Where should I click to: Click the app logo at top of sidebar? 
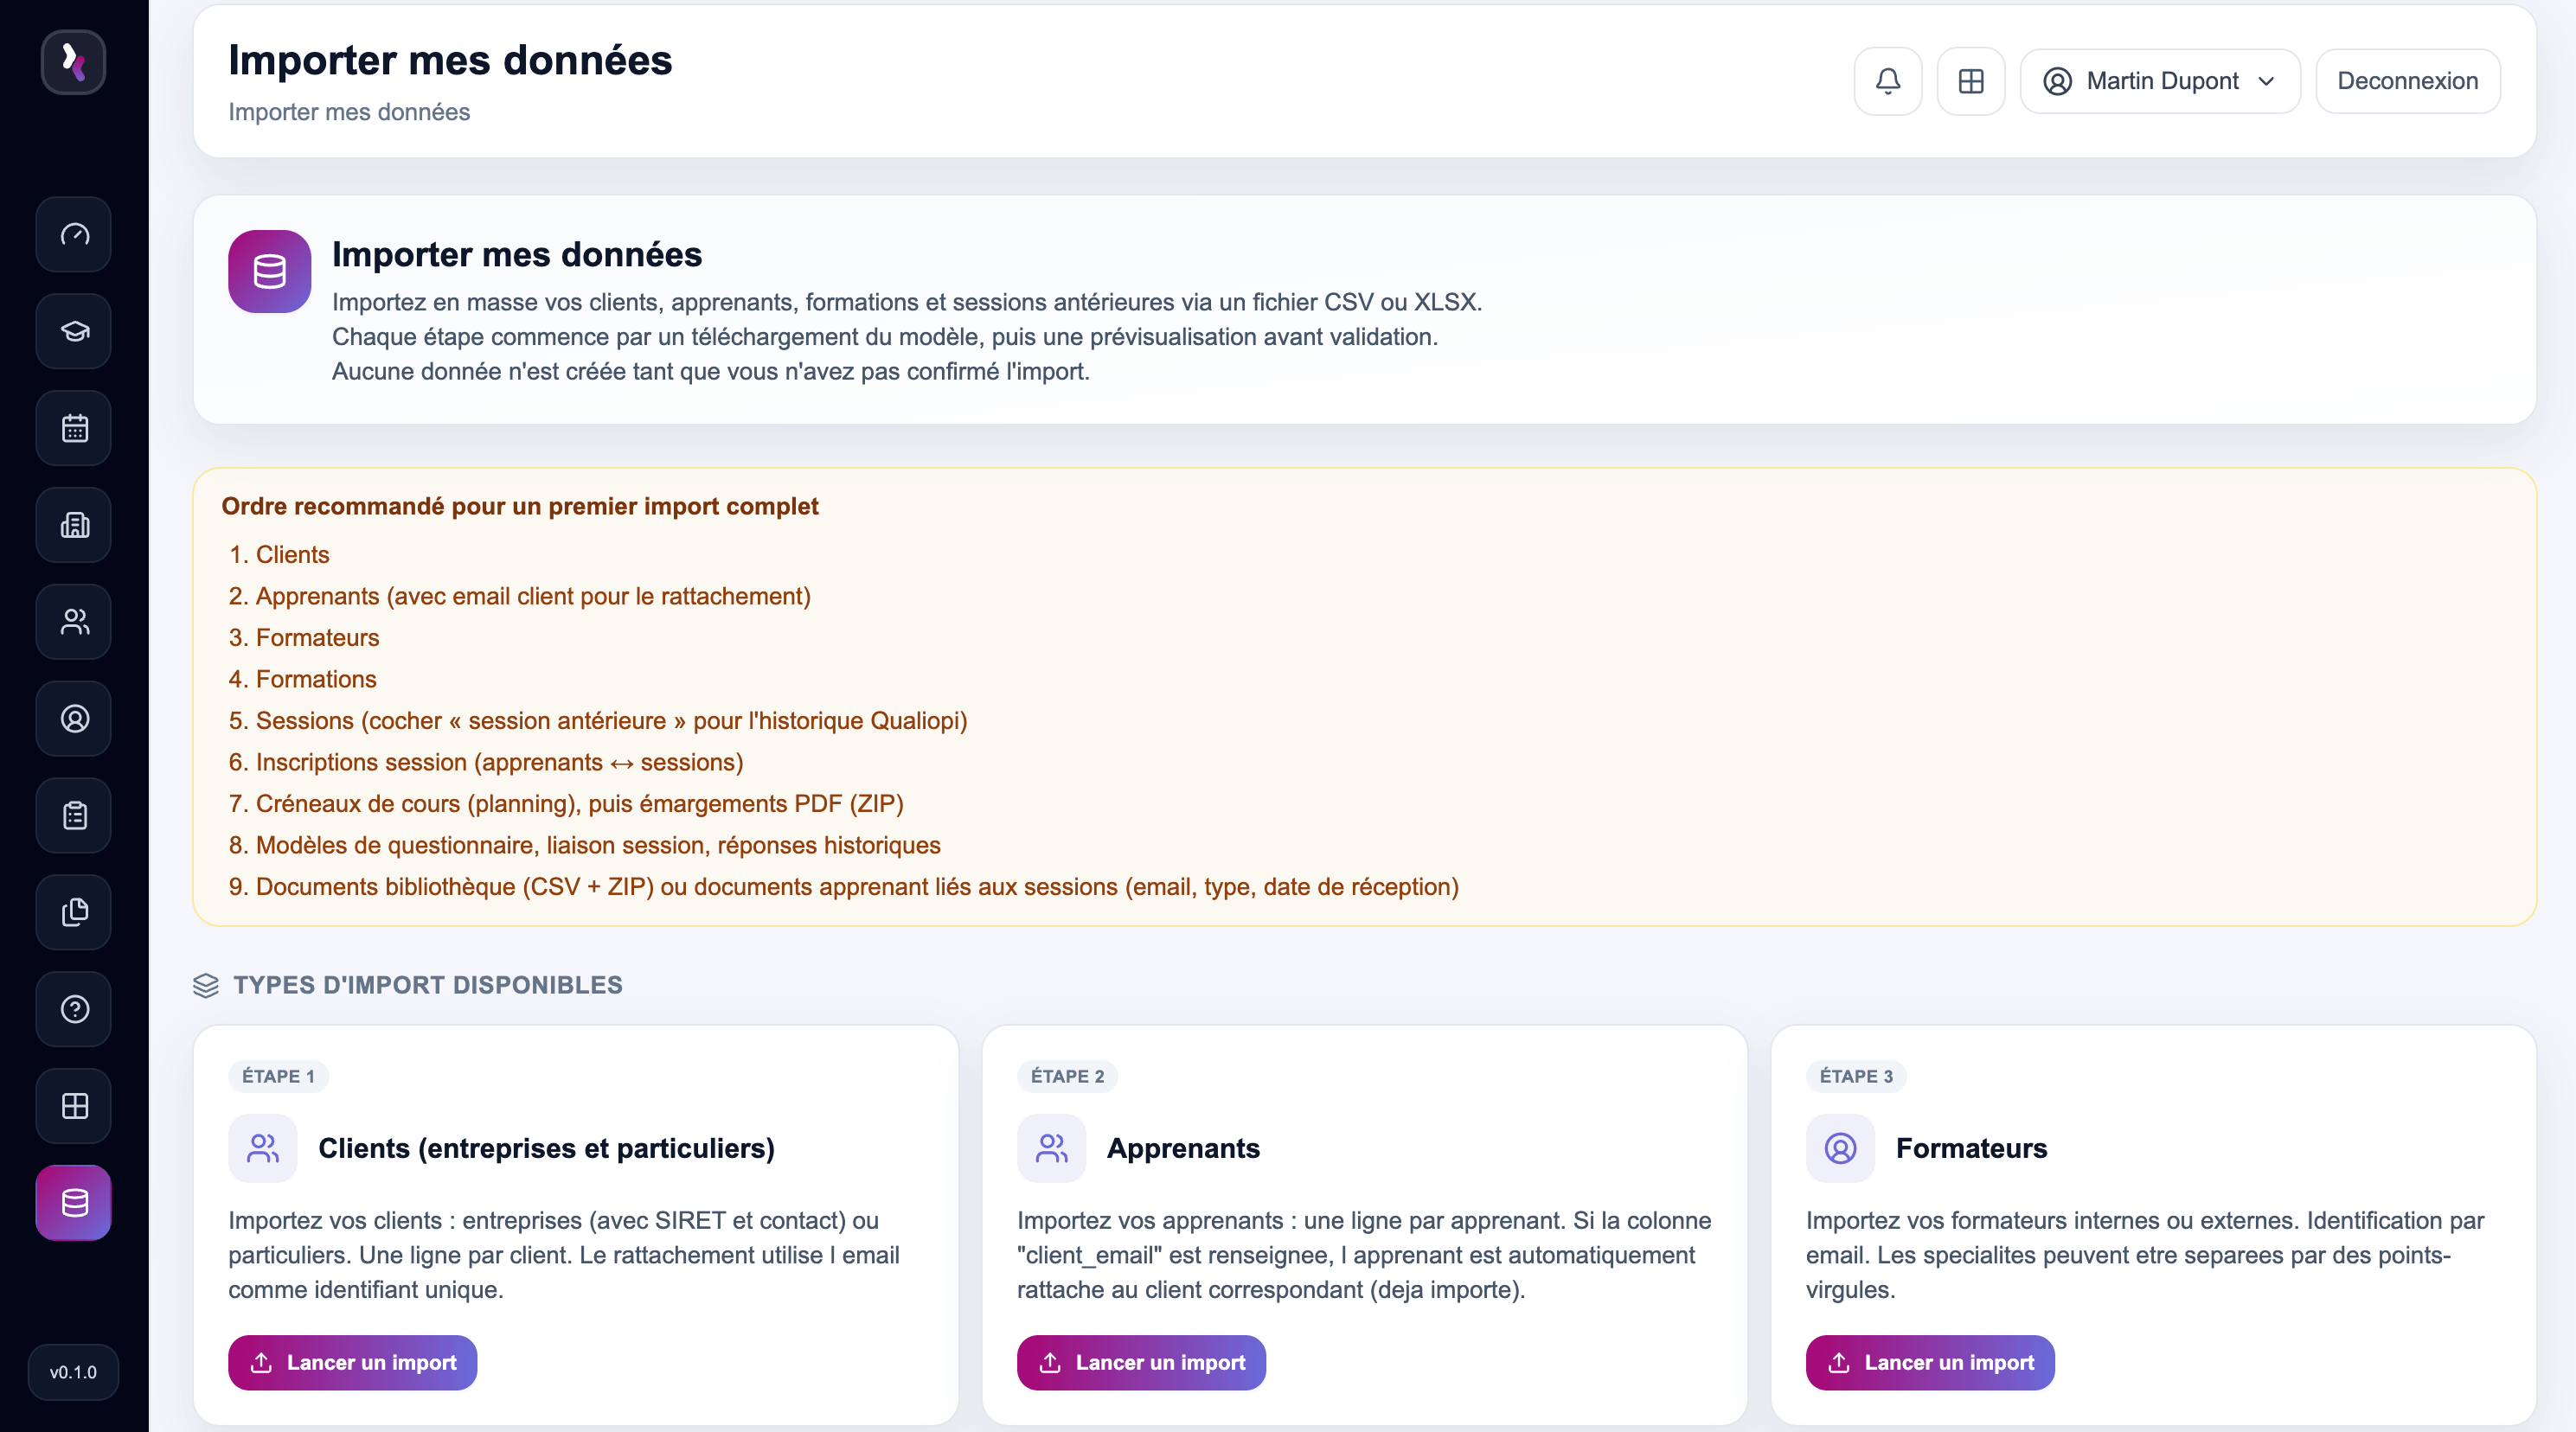pos(73,62)
